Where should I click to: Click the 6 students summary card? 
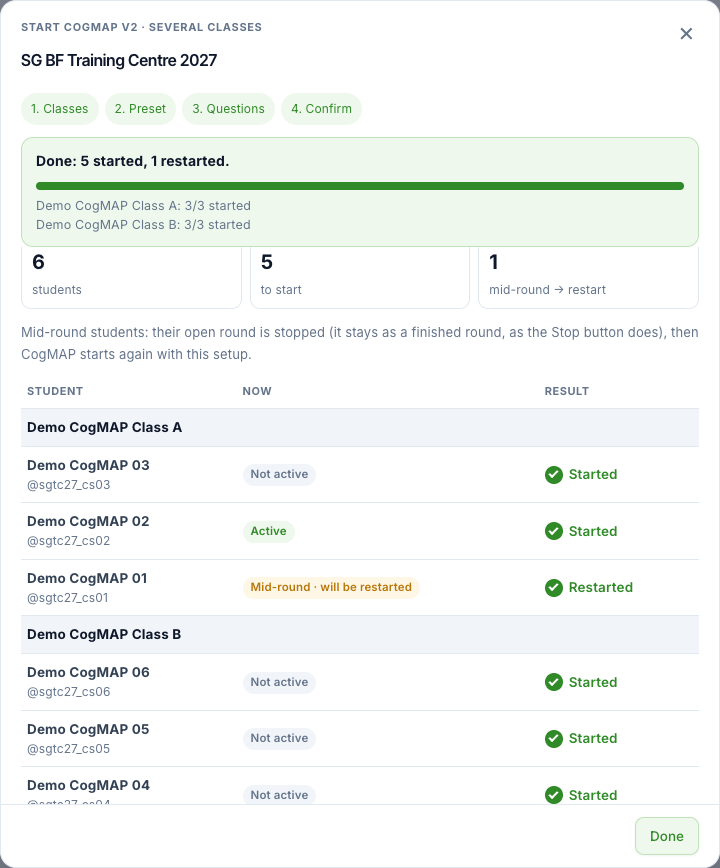pos(131,277)
